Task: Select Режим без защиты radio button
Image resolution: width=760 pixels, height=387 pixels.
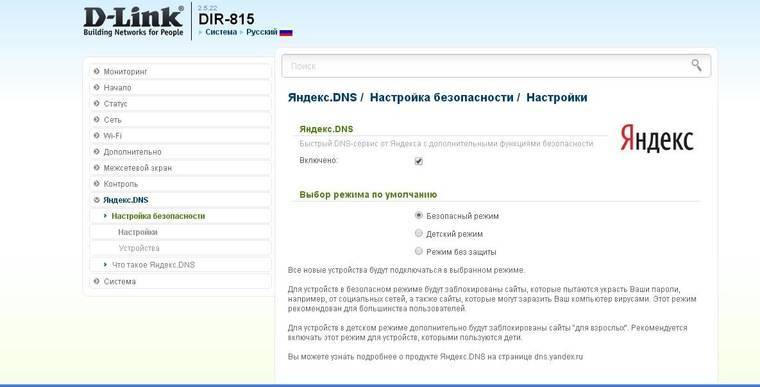Action: (419, 251)
